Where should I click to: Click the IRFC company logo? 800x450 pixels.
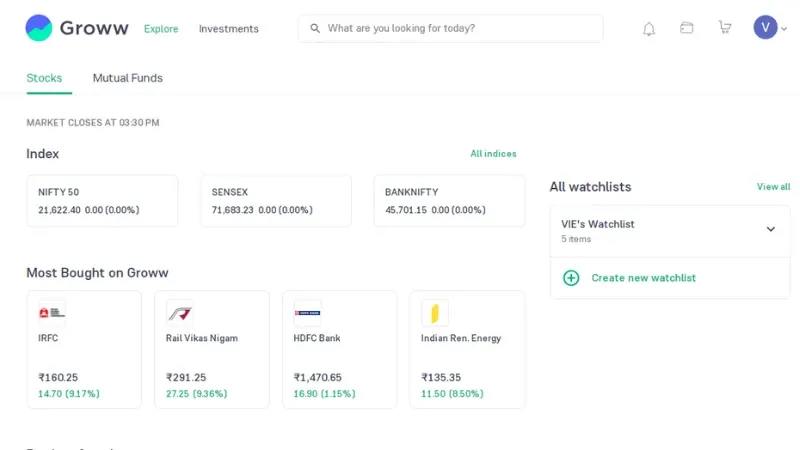tap(52, 313)
